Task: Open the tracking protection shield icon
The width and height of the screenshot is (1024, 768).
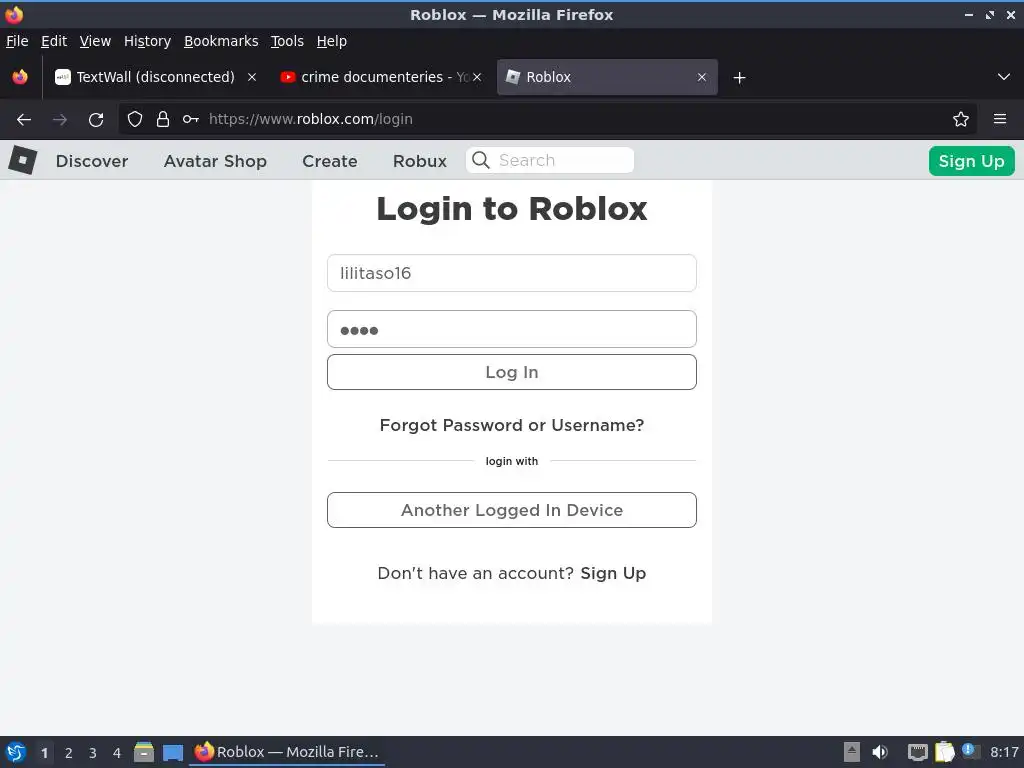Action: (135, 119)
